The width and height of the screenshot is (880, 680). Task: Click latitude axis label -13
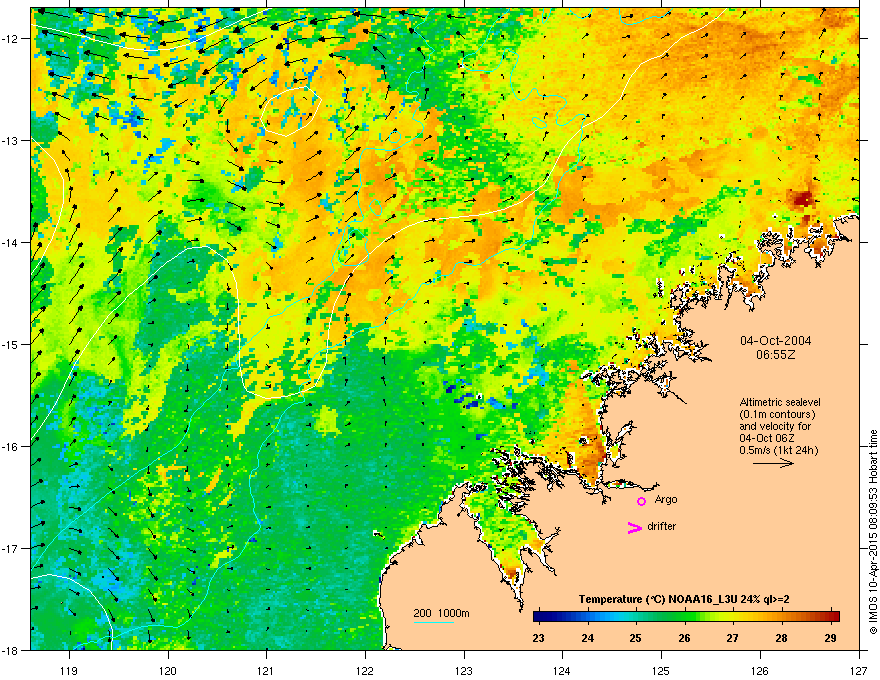(12, 140)
